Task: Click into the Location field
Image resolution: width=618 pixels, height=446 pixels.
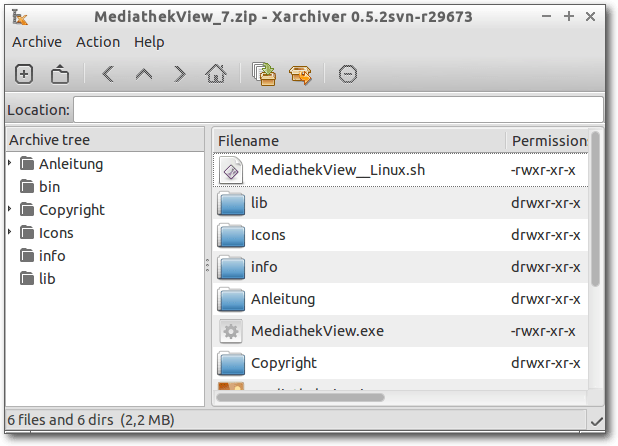Action: coord(339,110)
